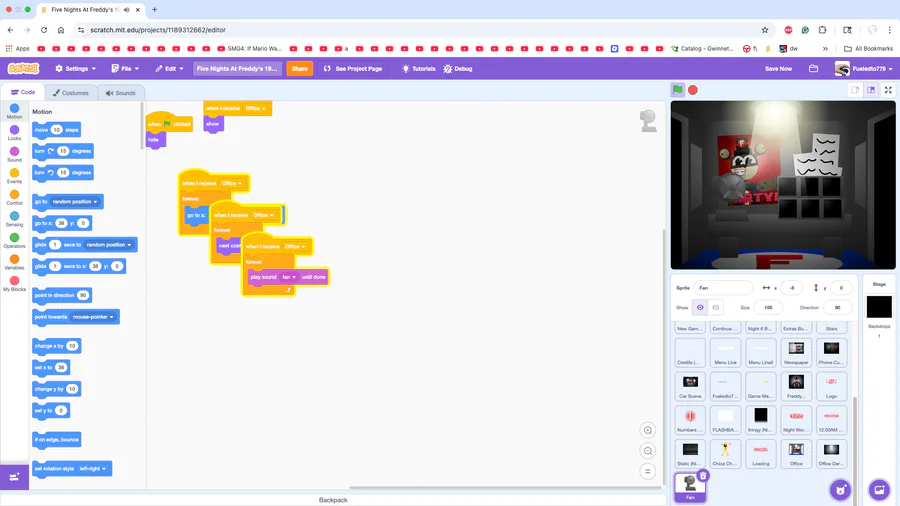
Task: Switch to large stage layout
Action: (x=871, y=89)
